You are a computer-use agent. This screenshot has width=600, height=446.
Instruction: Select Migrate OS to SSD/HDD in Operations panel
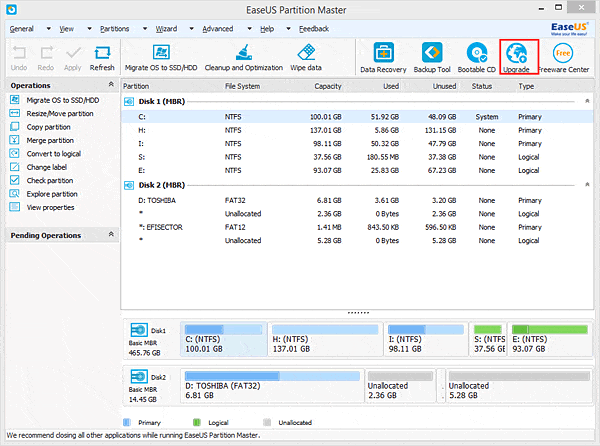(62, 100)
